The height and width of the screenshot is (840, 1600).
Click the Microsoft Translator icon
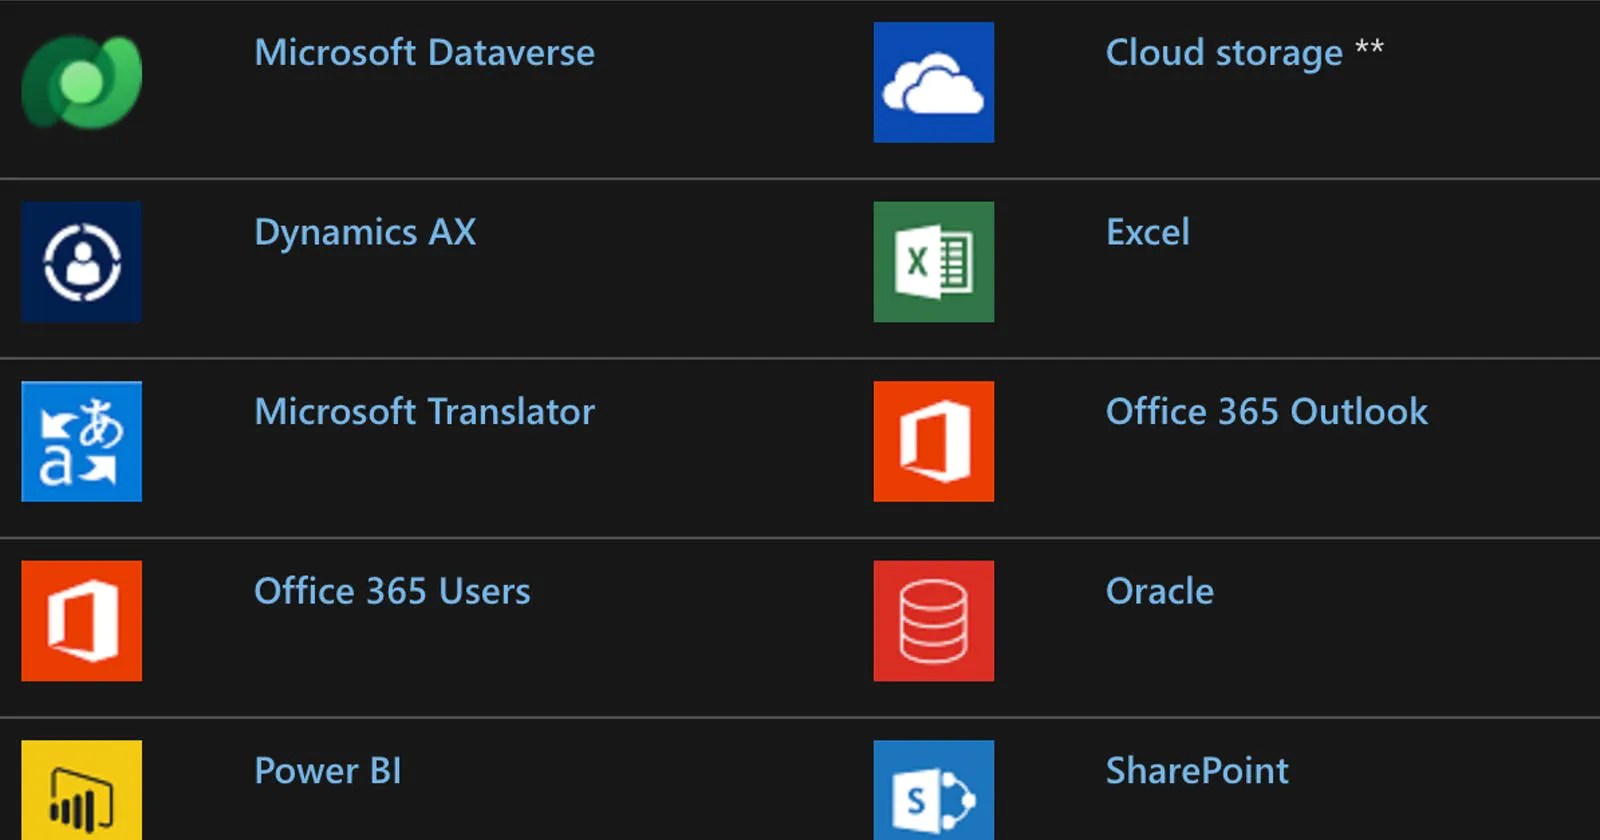point(81,442)
